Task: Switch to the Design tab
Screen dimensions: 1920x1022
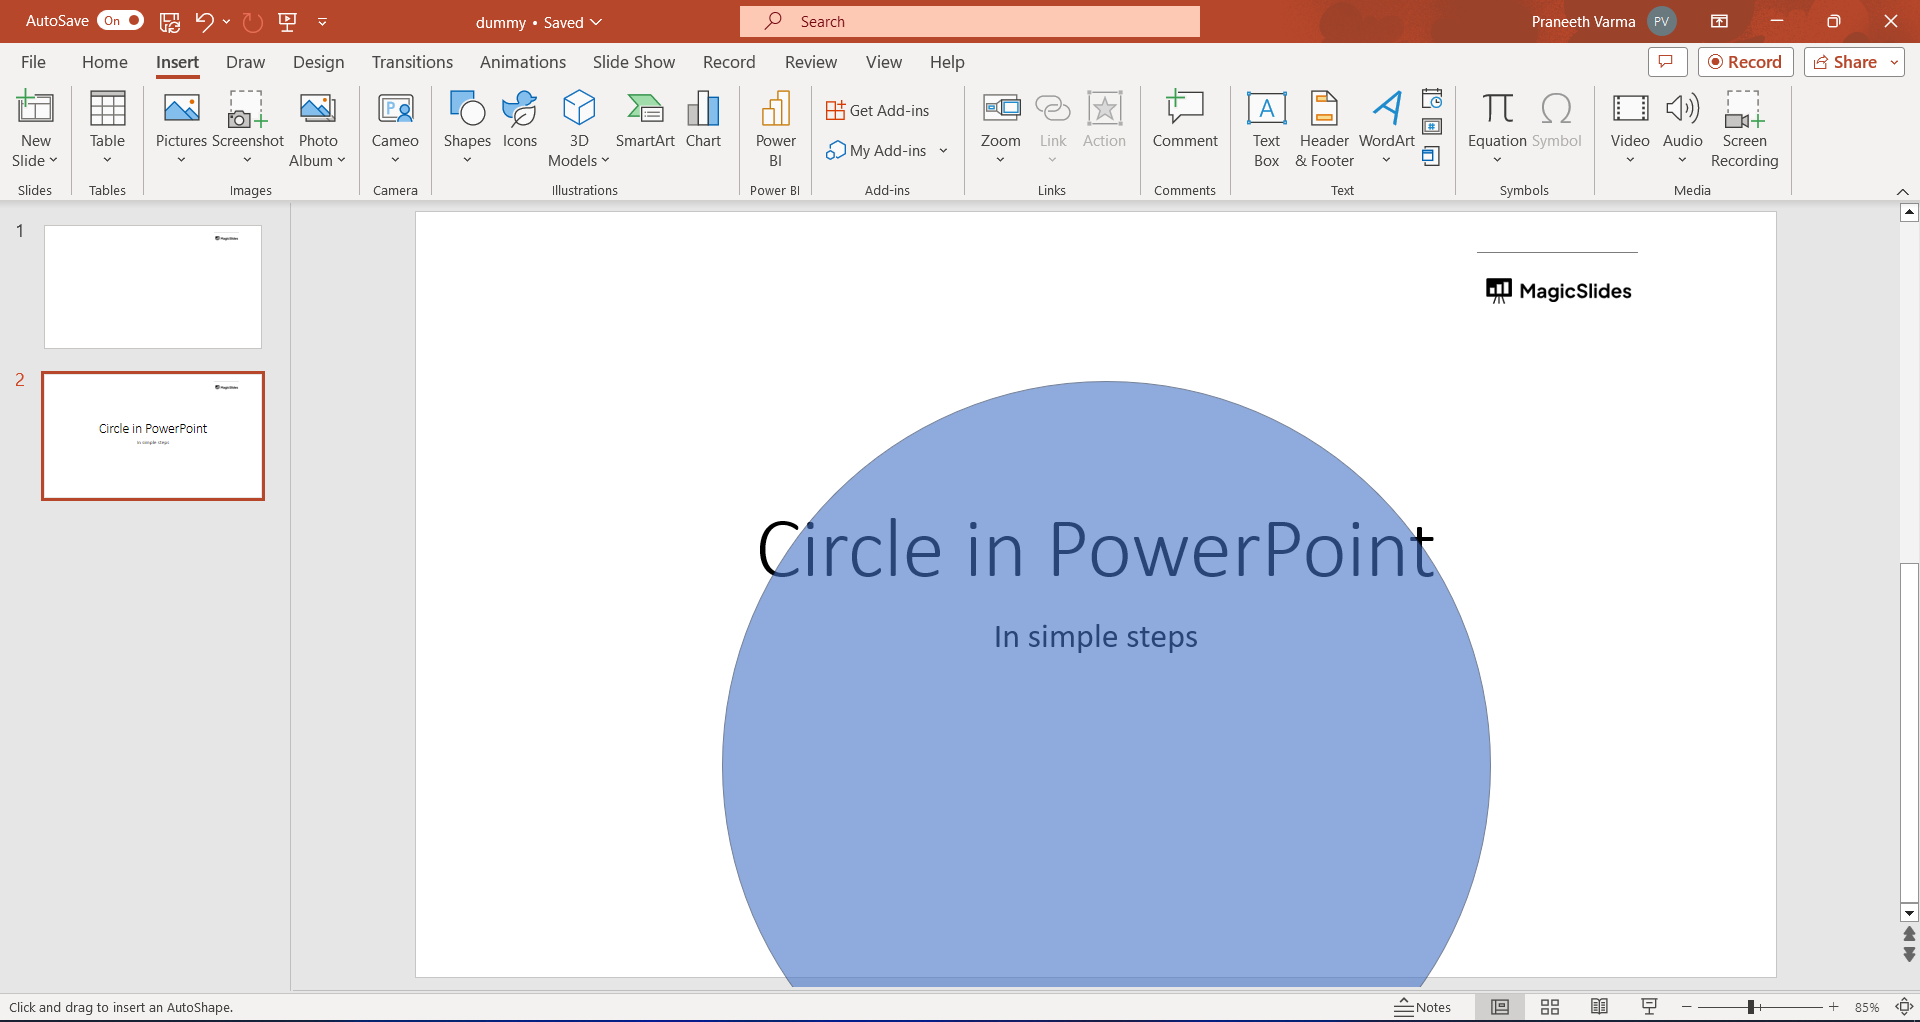Action: point(318,62)
